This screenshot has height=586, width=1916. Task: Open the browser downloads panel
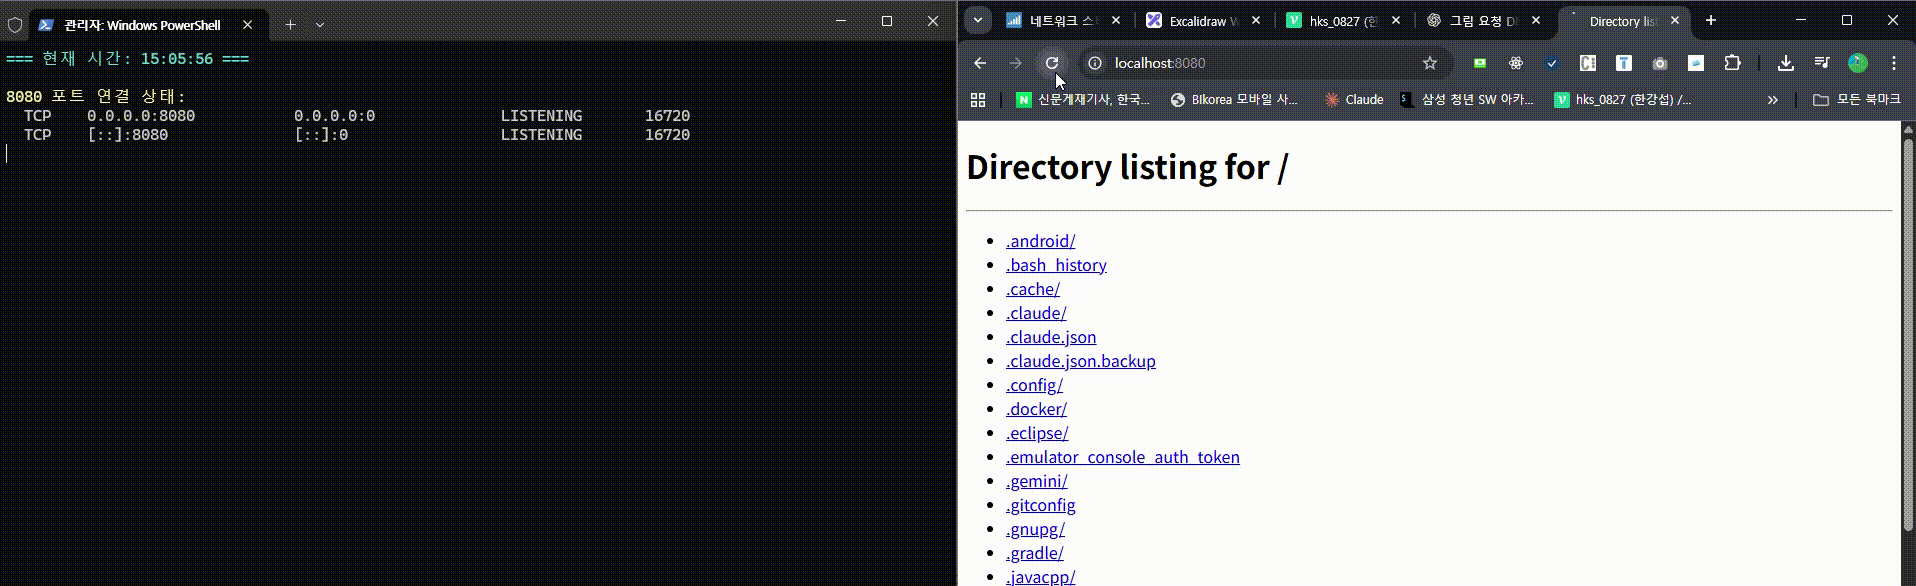tap(1786, 63)
